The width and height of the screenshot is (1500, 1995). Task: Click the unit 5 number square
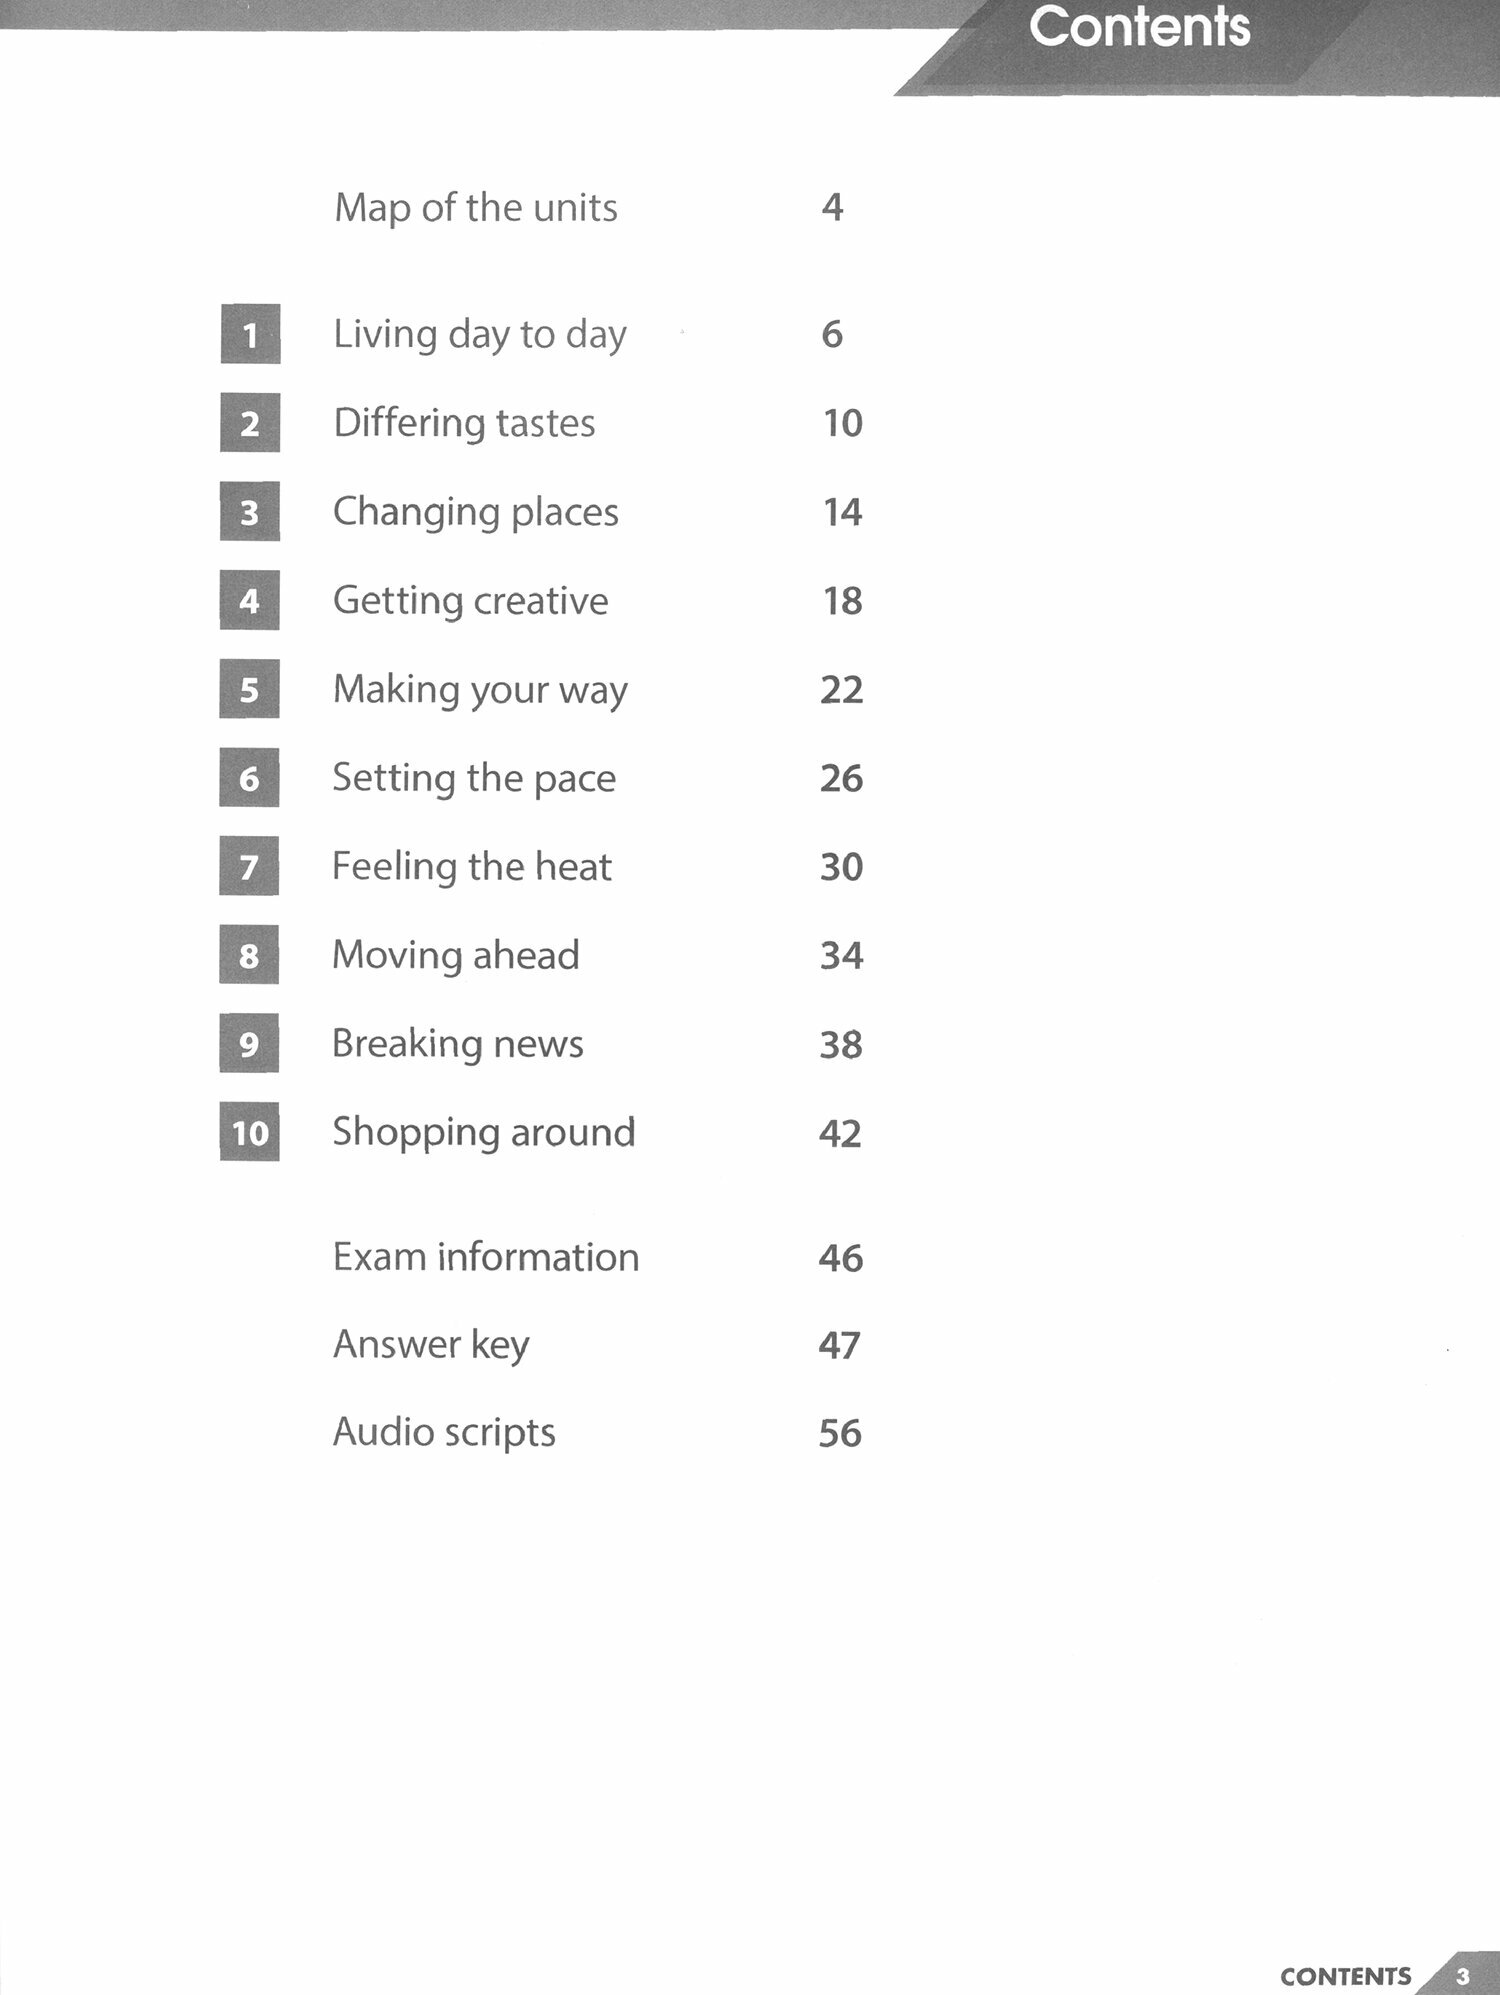(x=249, y=689)
